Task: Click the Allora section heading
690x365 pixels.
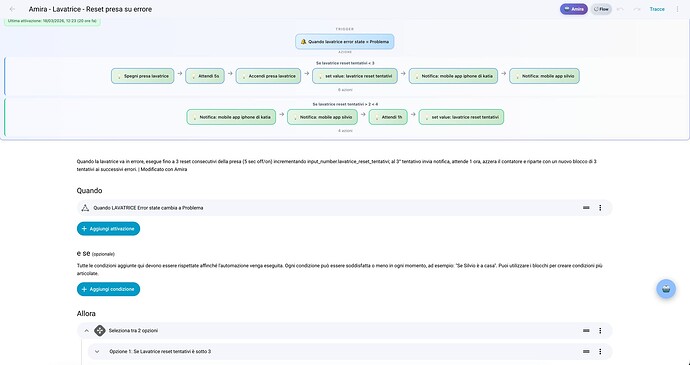Action: (86, 313)
